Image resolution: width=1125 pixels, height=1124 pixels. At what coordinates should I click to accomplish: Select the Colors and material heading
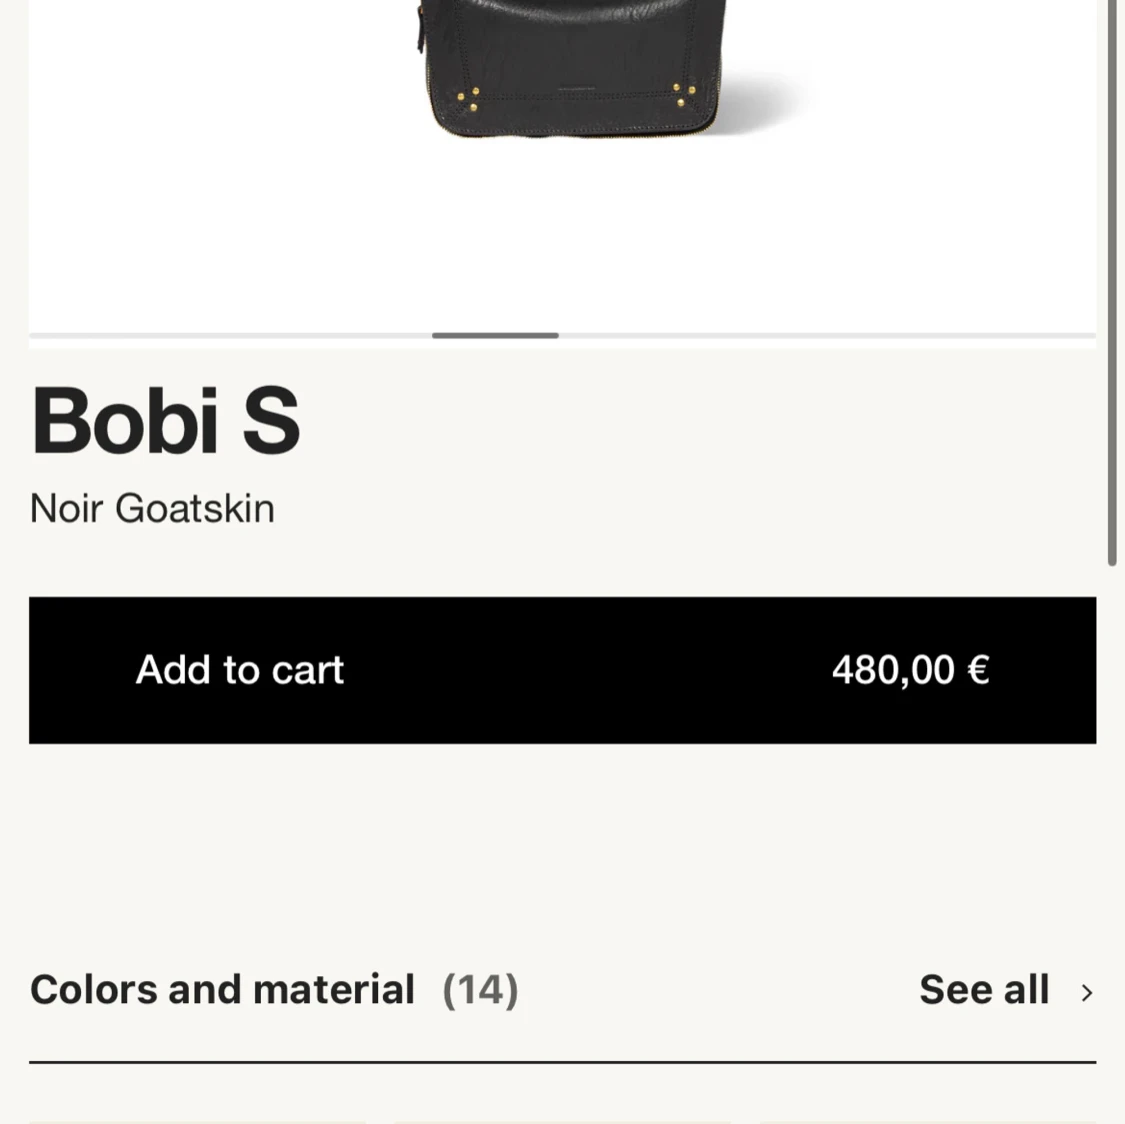coord(222,990)
